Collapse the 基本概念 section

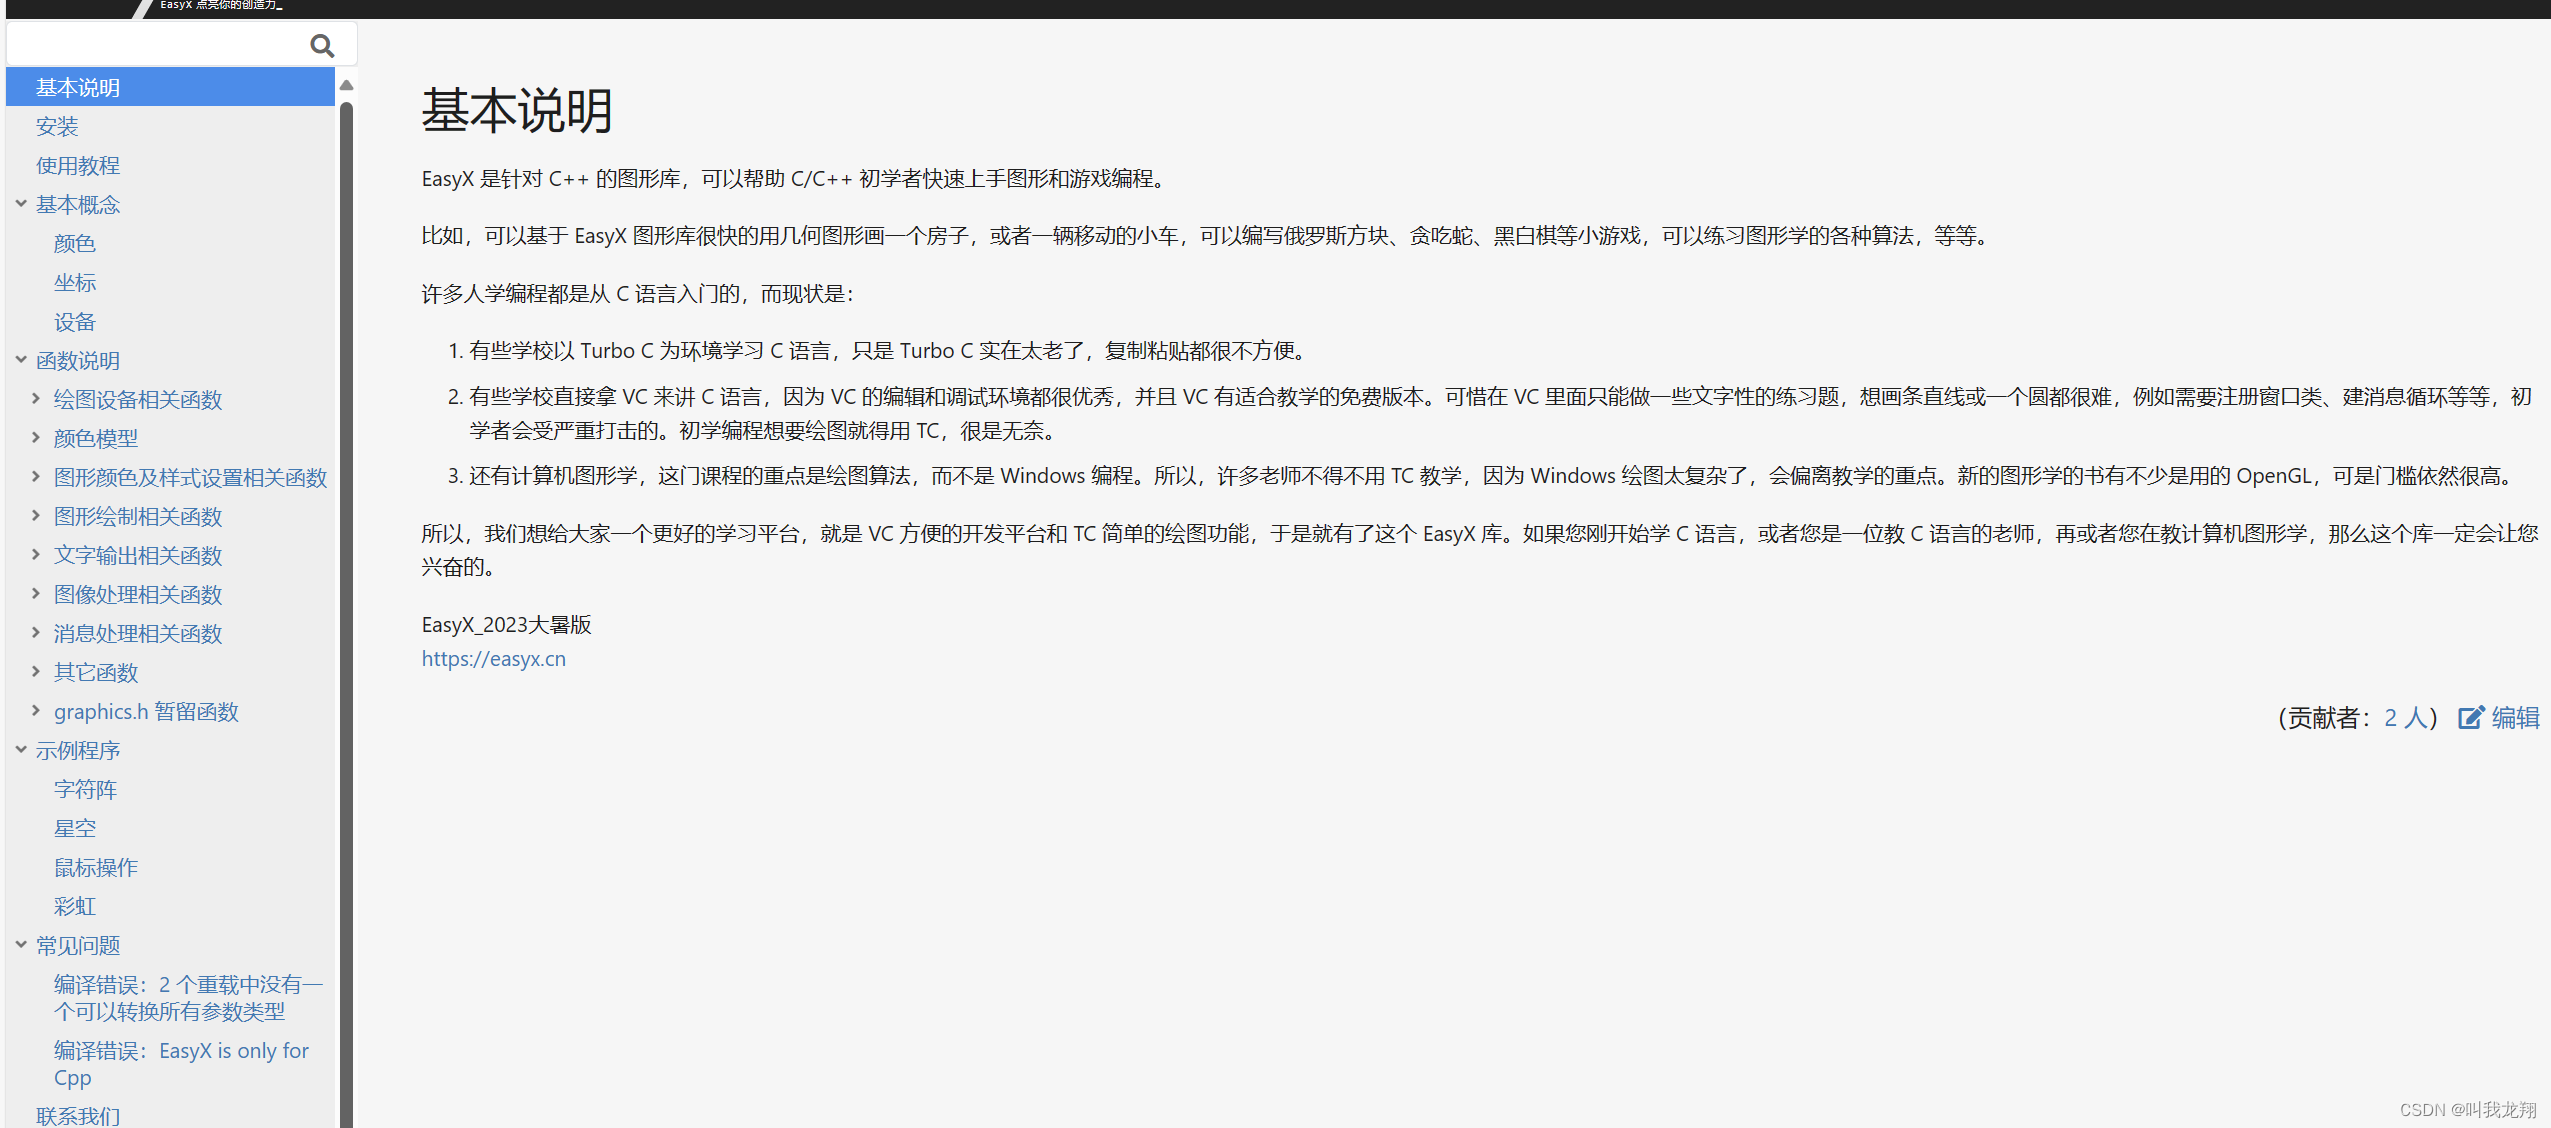click(21, 204)
